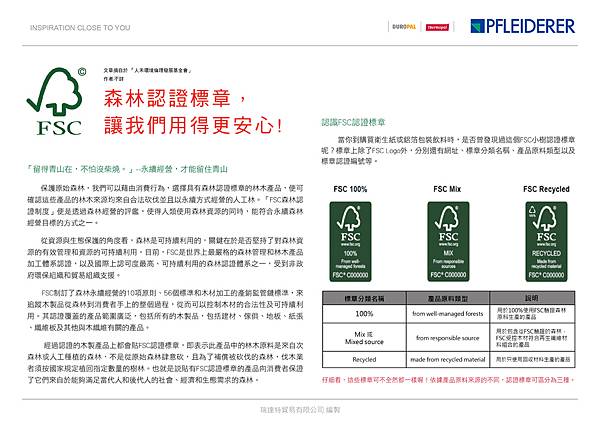Click the FSC Mix label badge
The height and width of the screenshot is (425, 600).
pyautogui.click(x=448, y=242)
